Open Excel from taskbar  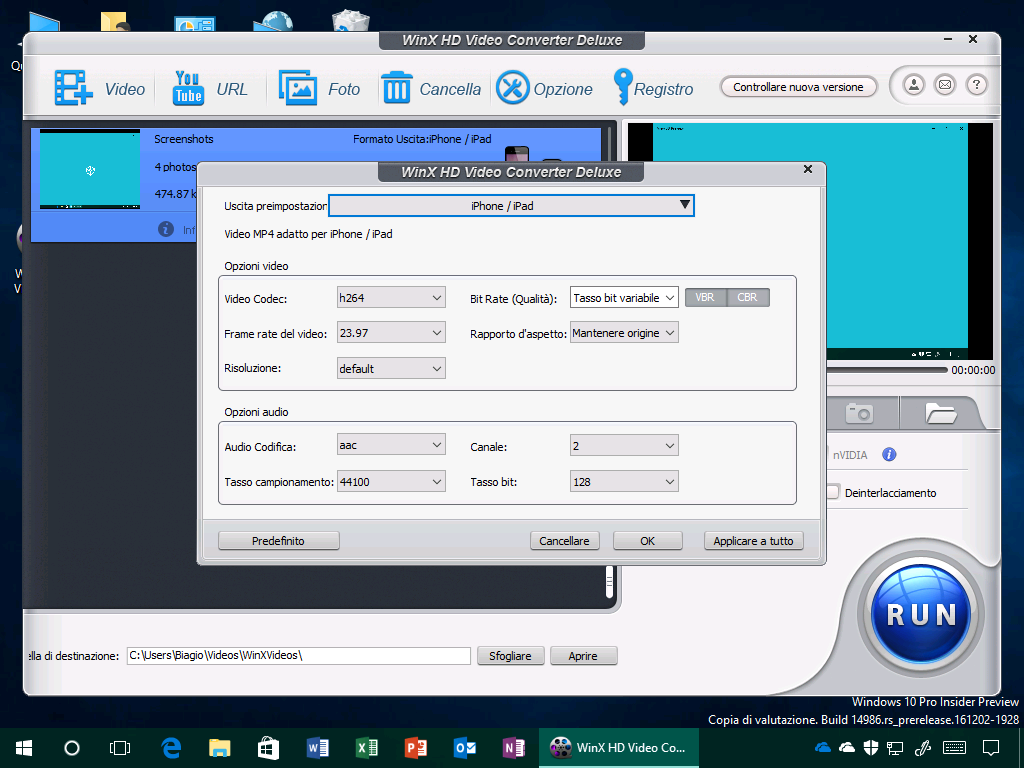[366, 748]
